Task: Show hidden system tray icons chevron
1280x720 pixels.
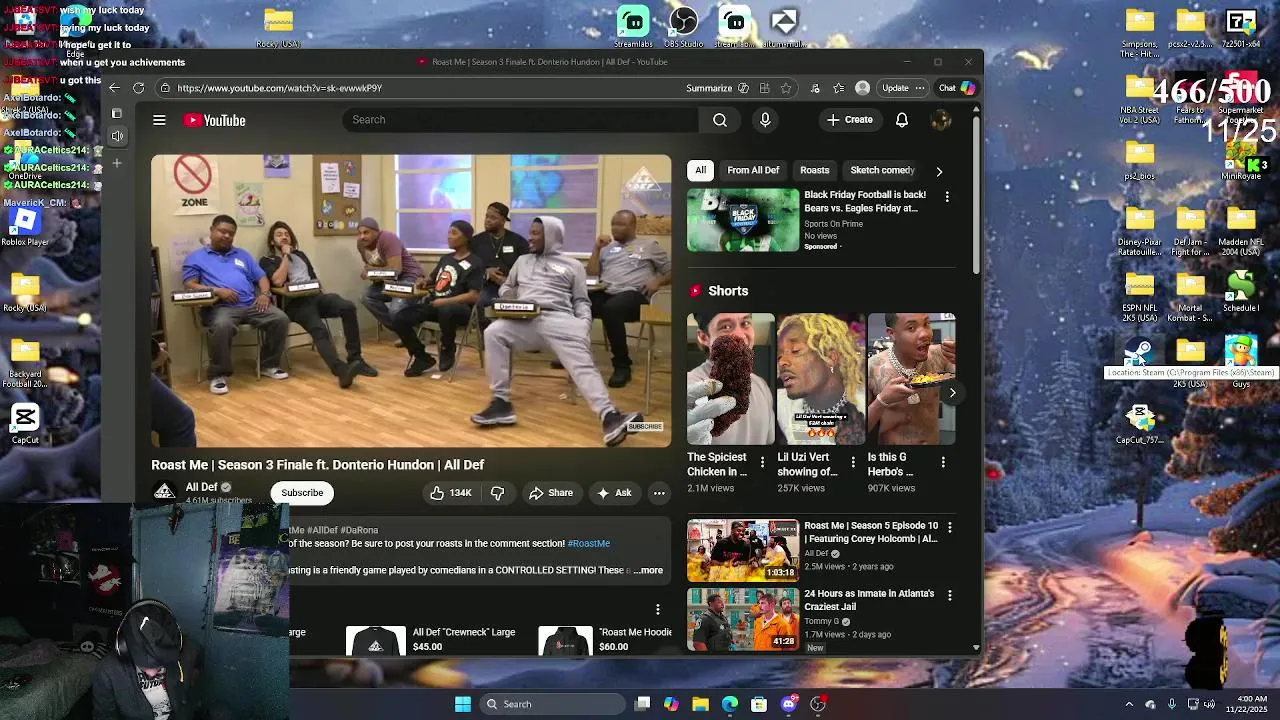Action: (1129, 704)
